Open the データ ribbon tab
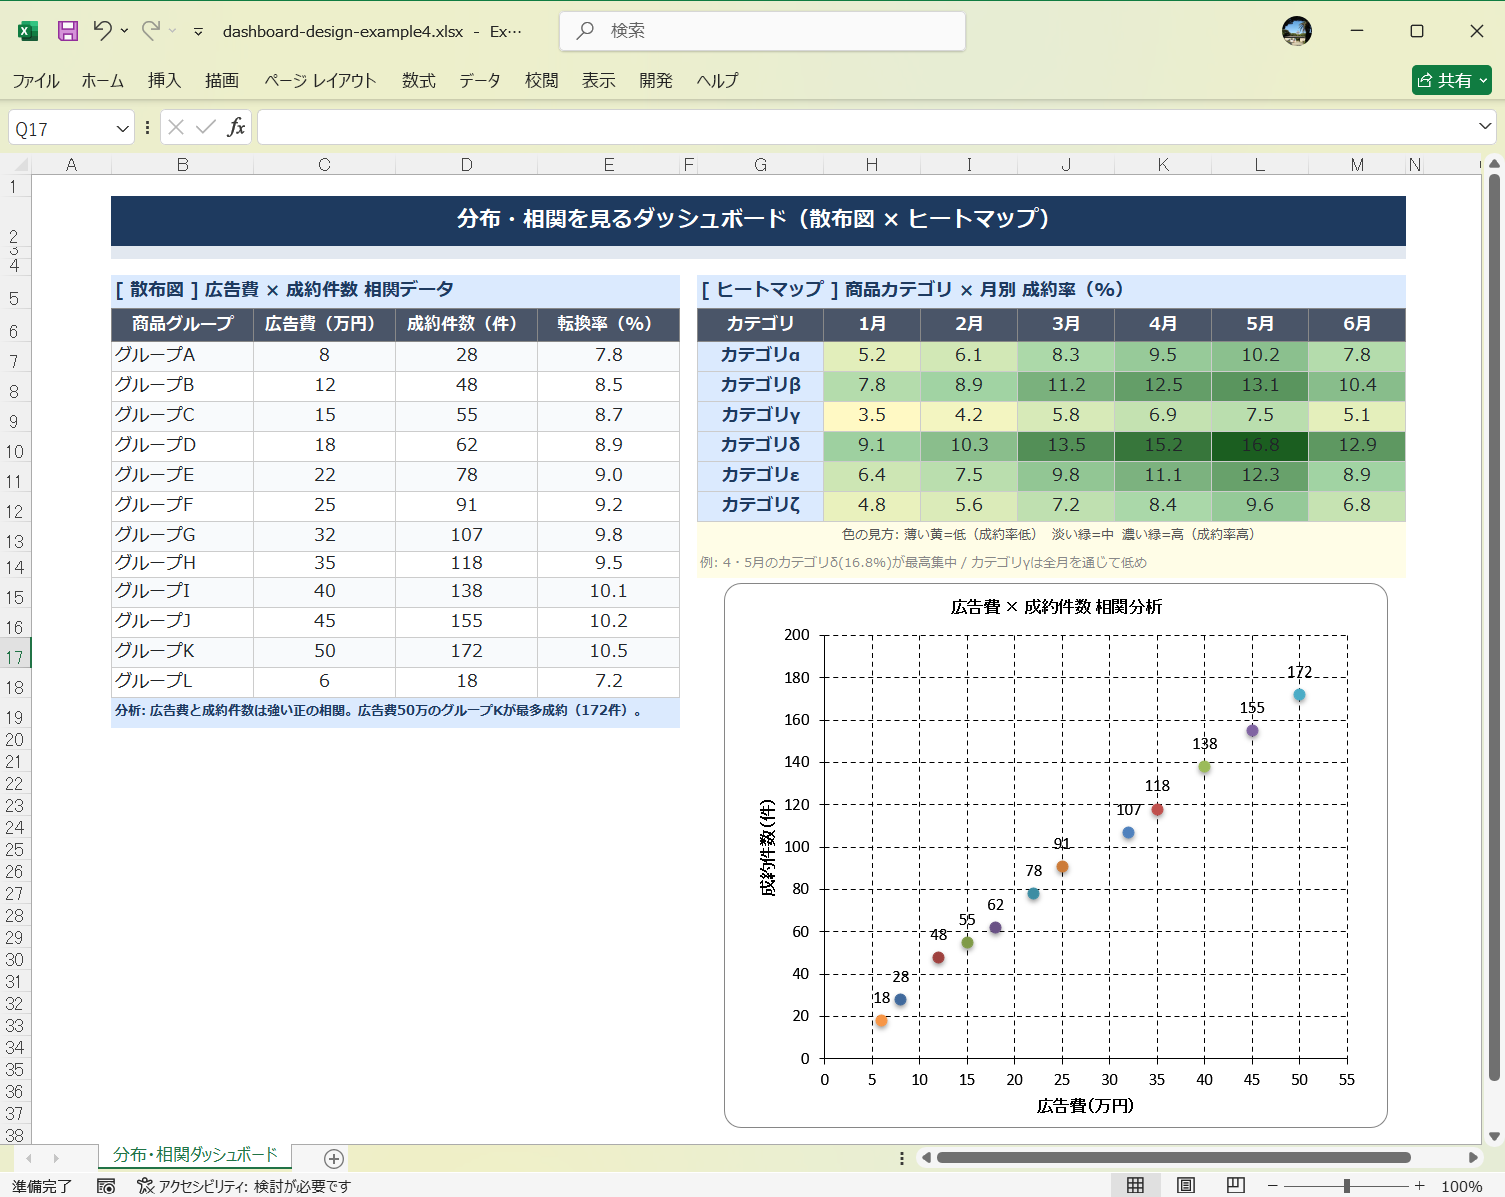Image resolution: width=1505 pixels, height=1197 pixels. (480, 80)
